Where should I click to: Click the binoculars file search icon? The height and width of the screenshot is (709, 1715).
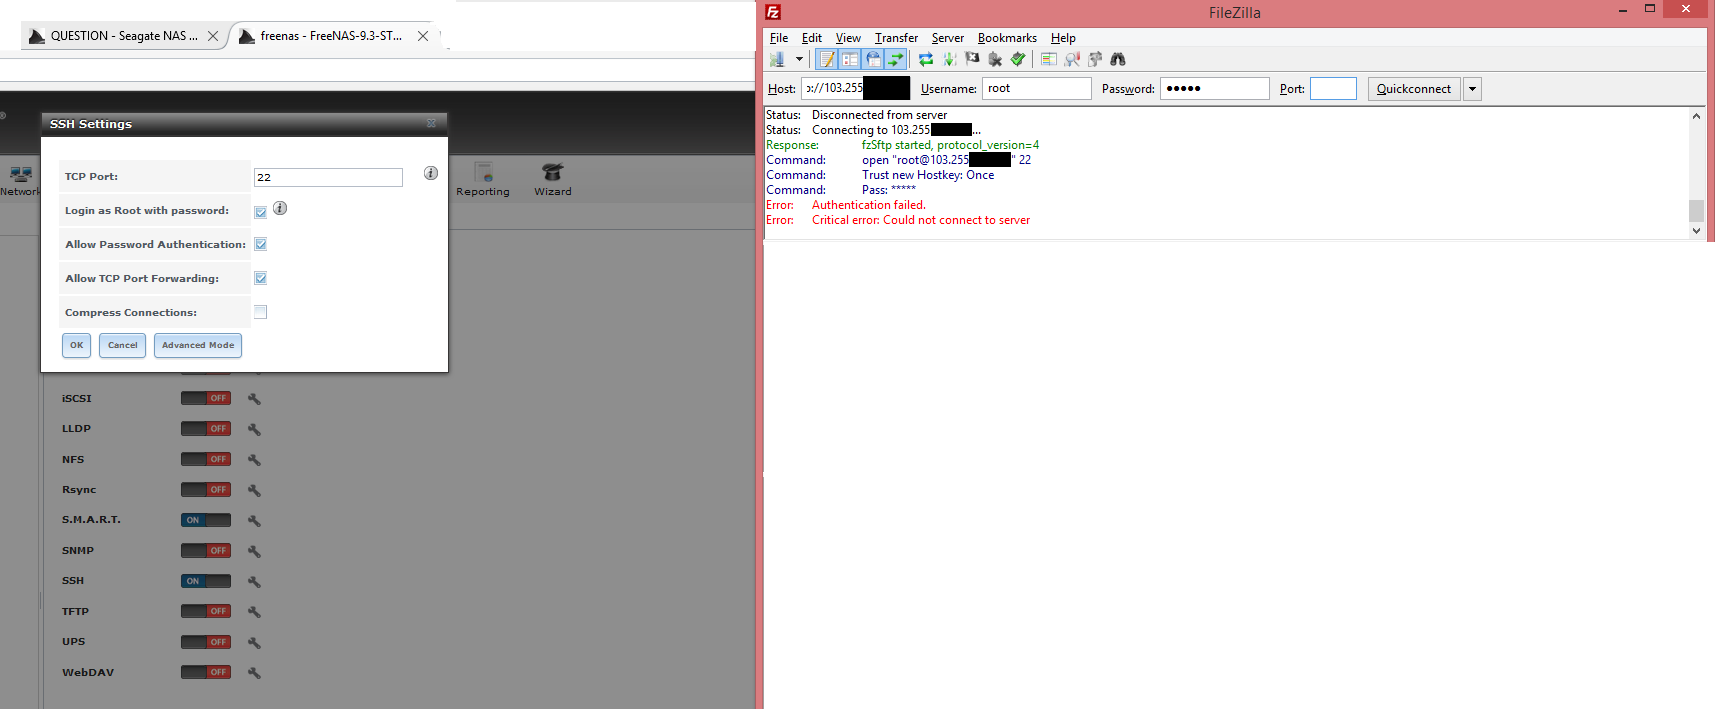pyautogui.click(x=1118, y=59)
